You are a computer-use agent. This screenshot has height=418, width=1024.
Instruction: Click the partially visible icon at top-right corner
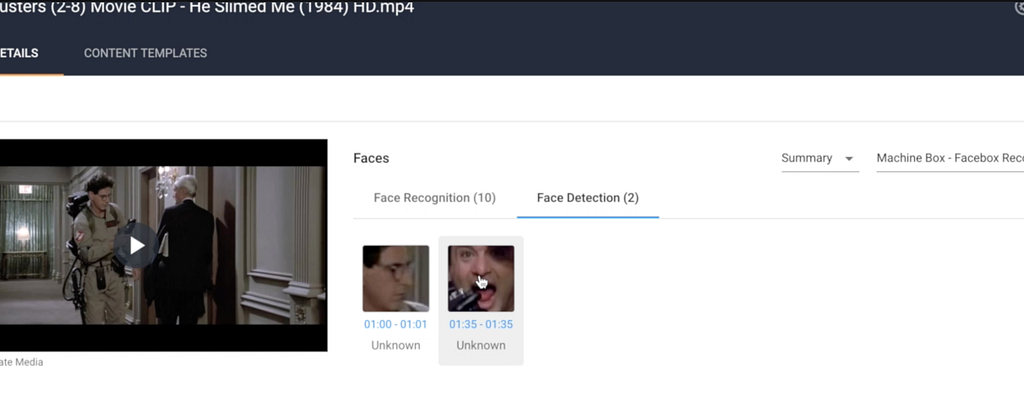pyautogui.click(x=1019, y=7)
